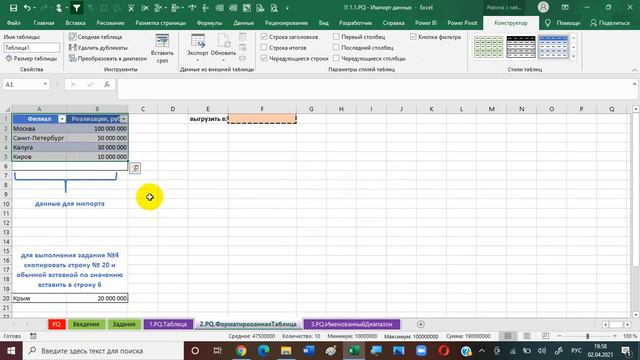The width and height of the screenshot is (640, 360).
Task: Click Поделиться share button
Action: click(610, 23)
